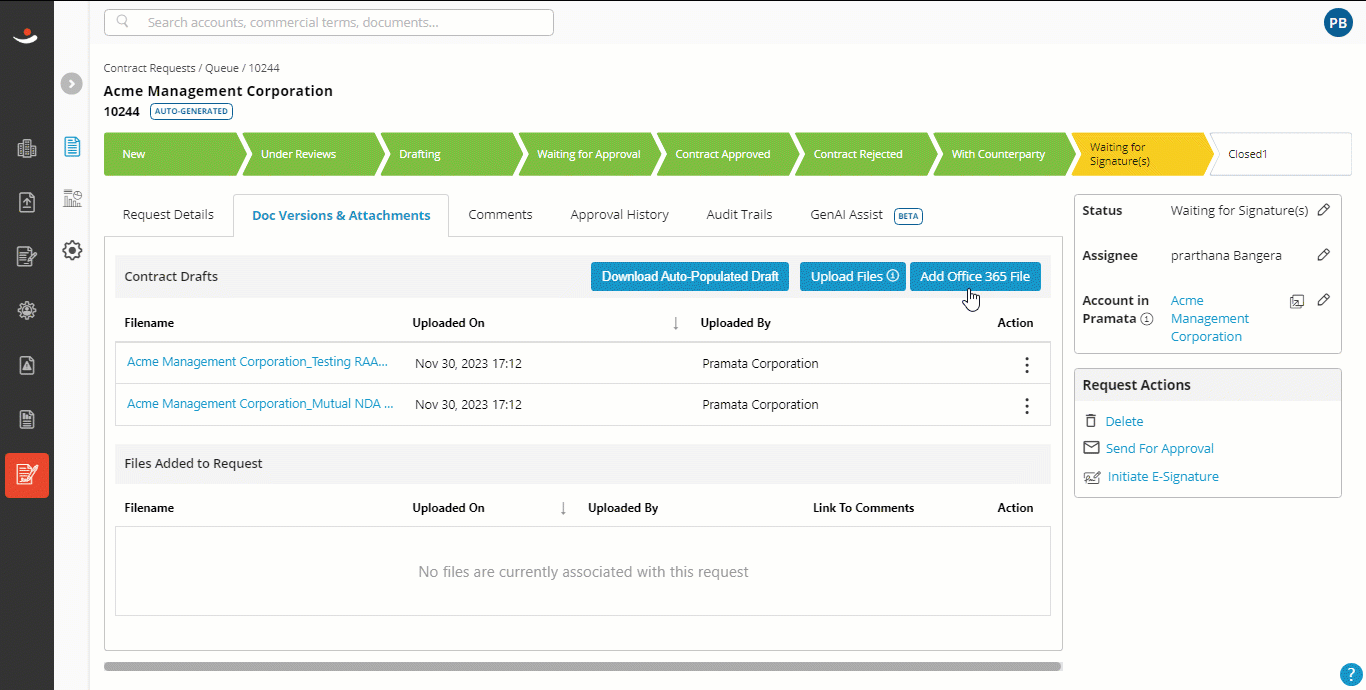Open action menu for Mutual NDA row

[1026, 406]
